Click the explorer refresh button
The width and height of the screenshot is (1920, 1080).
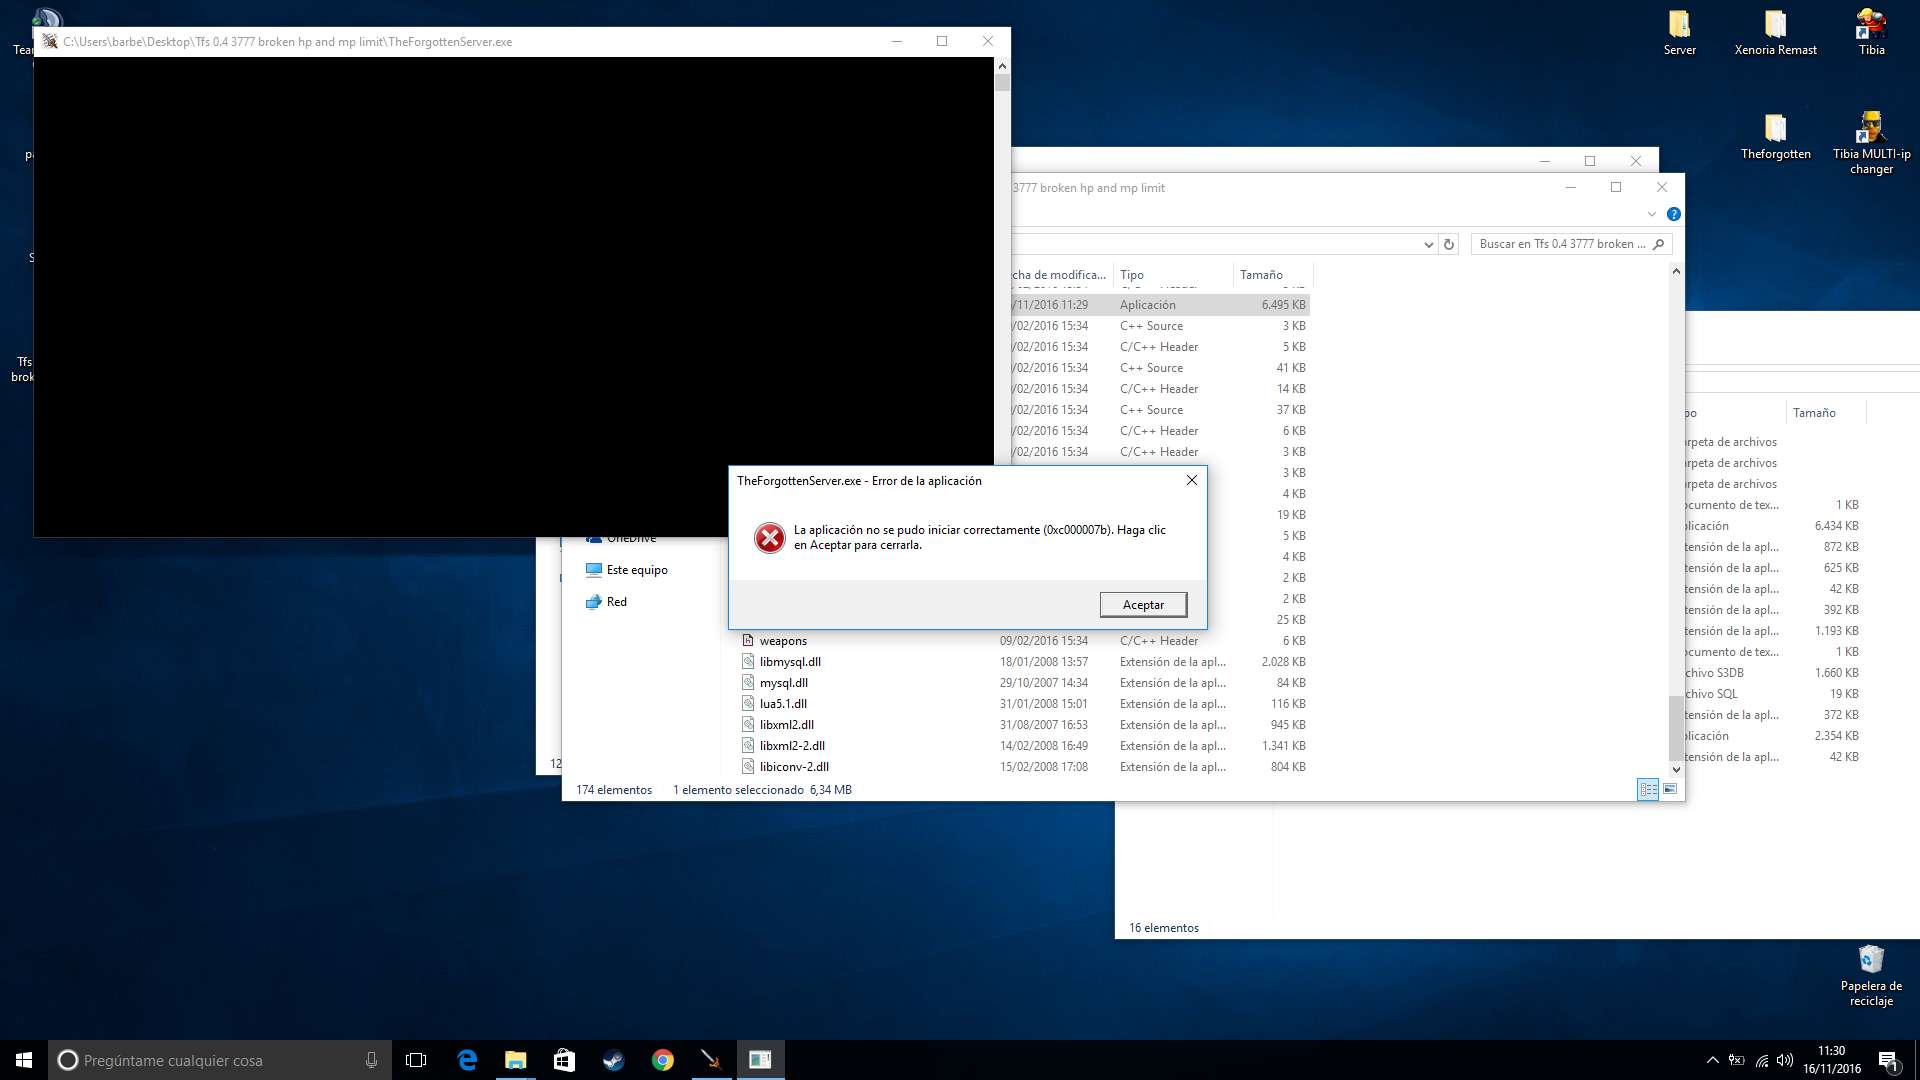click(1448, 244)
